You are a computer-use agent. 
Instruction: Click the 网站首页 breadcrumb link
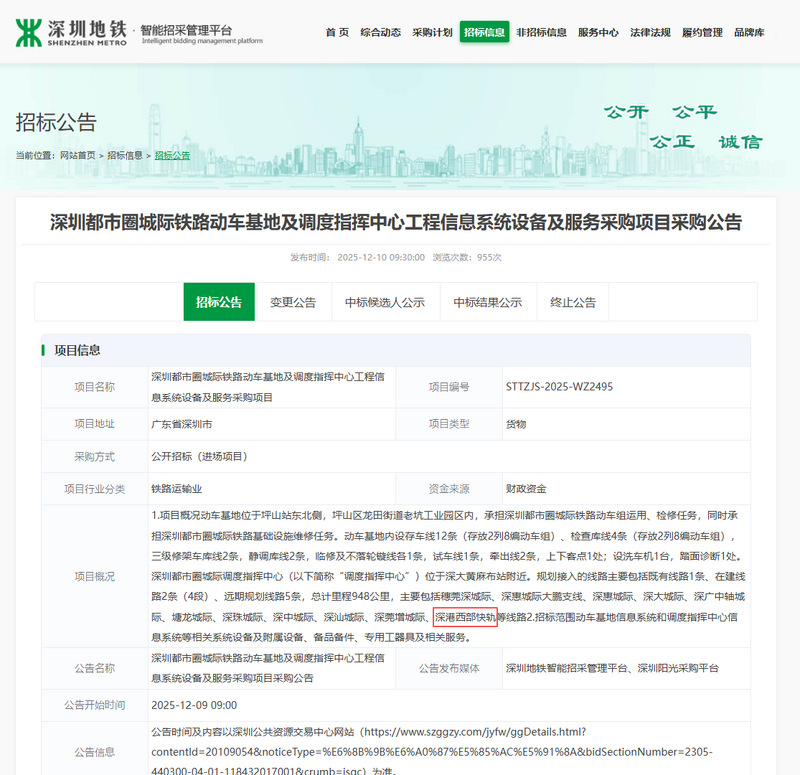pyautogui.click(x=78, y=156)
